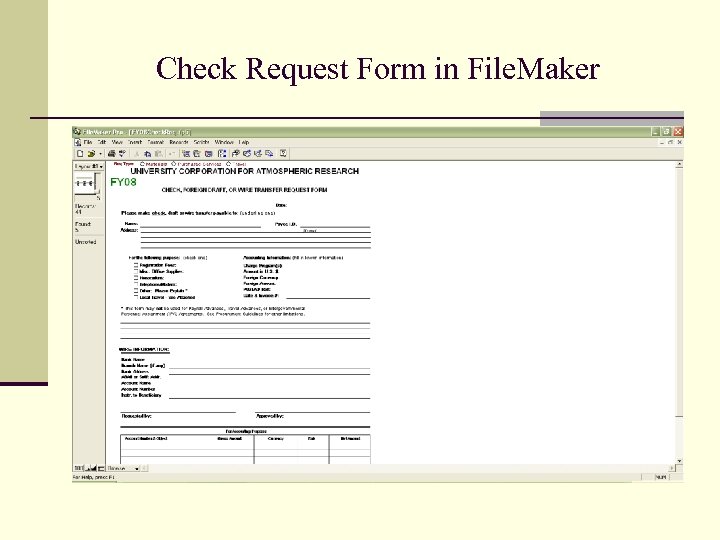Click the Undo toolbar icon
This screenshot has width=720, height=540.
[x=171, y=154]
